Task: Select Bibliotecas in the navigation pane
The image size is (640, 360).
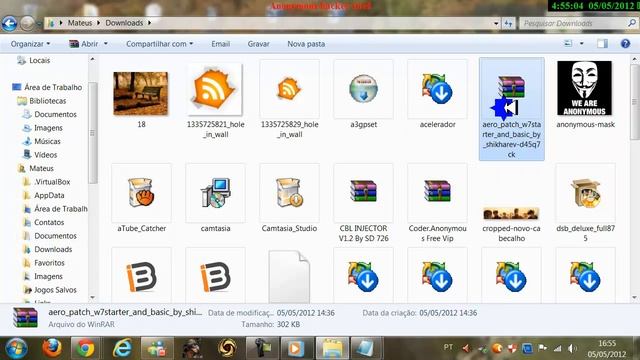Action: pyautogui.click(x=47, y=100)
